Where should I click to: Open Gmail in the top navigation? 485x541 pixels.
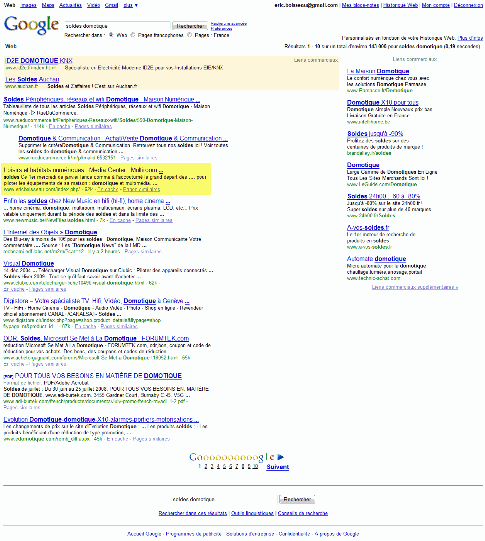pos(111,5)
